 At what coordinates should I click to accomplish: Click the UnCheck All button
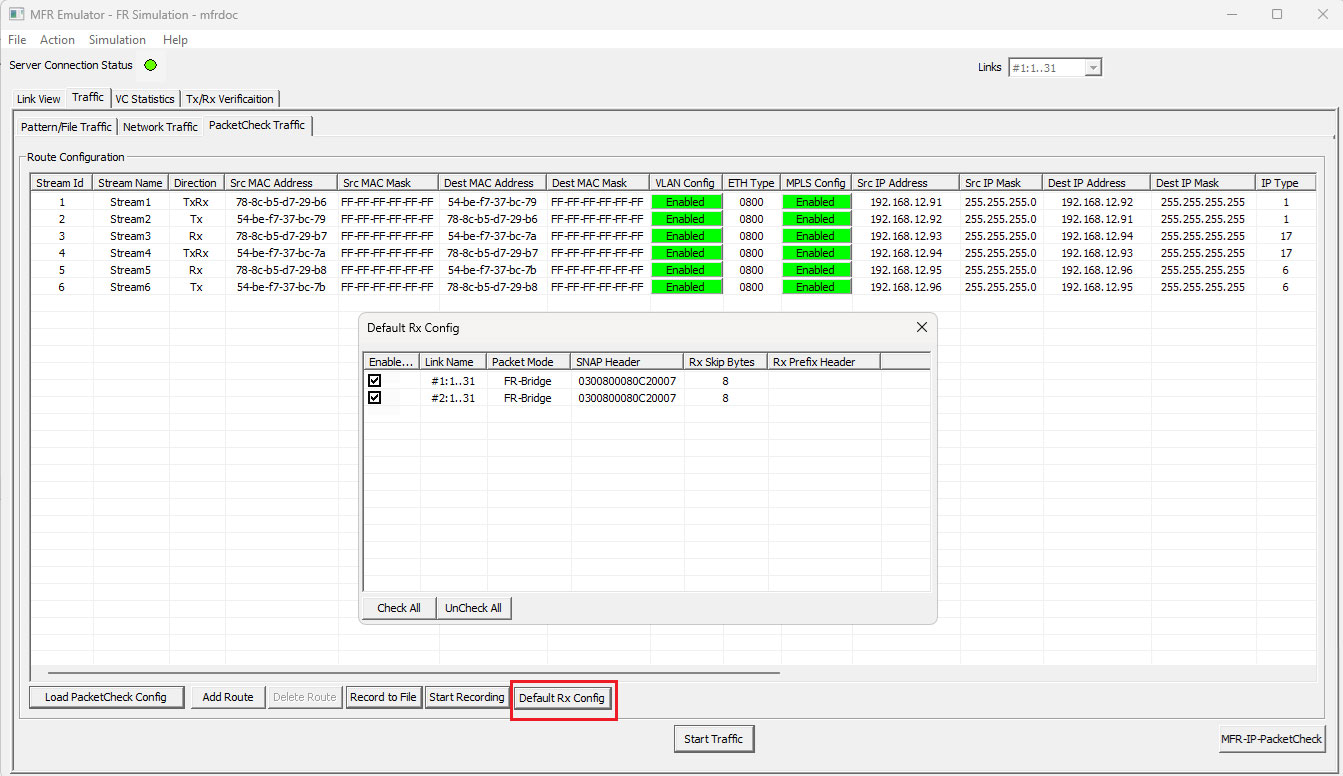click(473, 607)
